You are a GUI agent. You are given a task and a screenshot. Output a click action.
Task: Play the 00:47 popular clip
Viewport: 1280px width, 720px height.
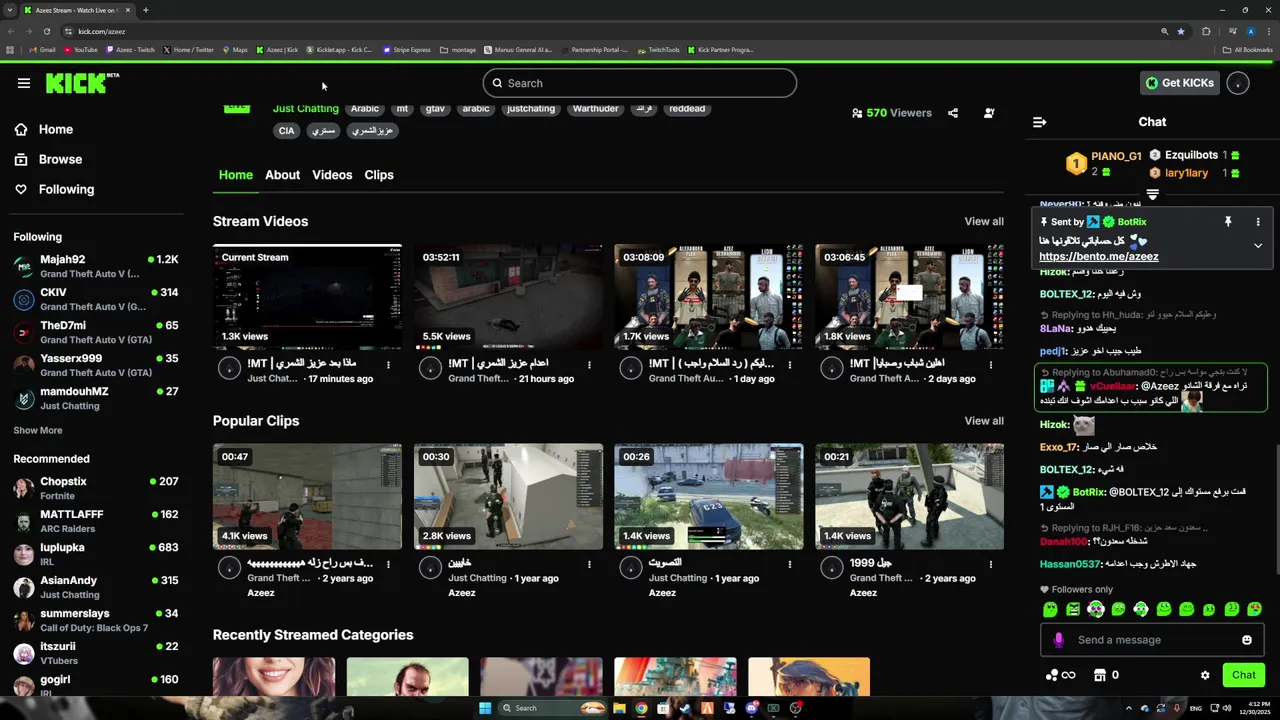coord(307,497)
